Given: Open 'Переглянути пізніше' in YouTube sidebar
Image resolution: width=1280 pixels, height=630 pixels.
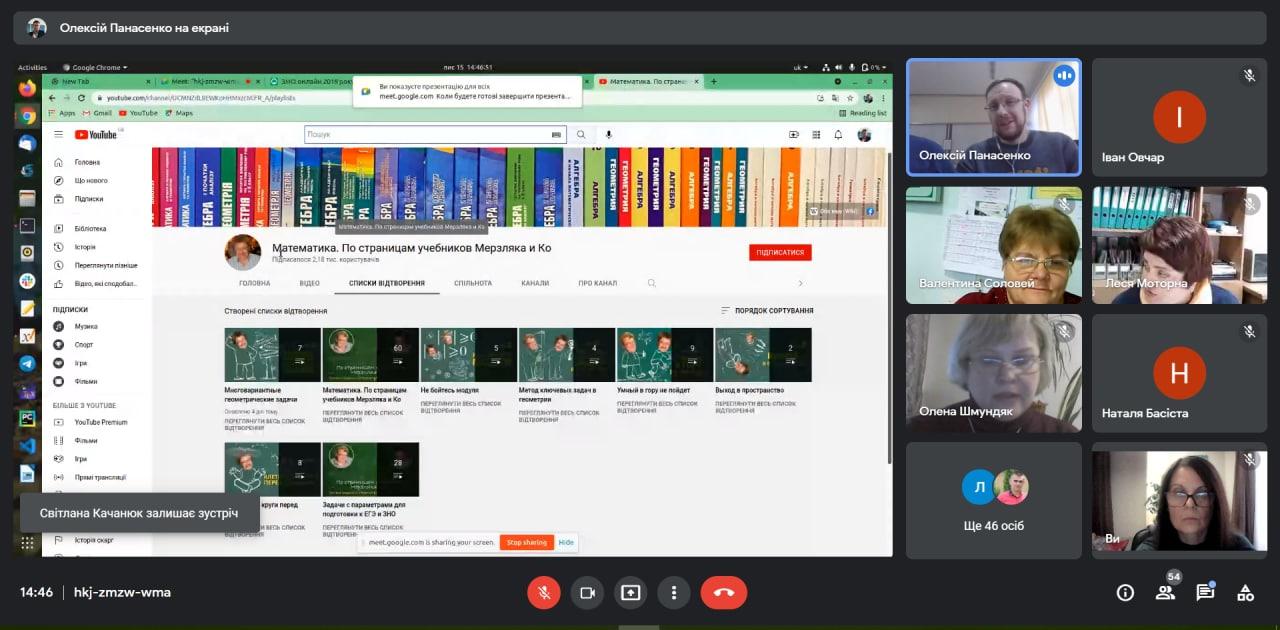Looking at the screenshot, I should tap(97, 265).
